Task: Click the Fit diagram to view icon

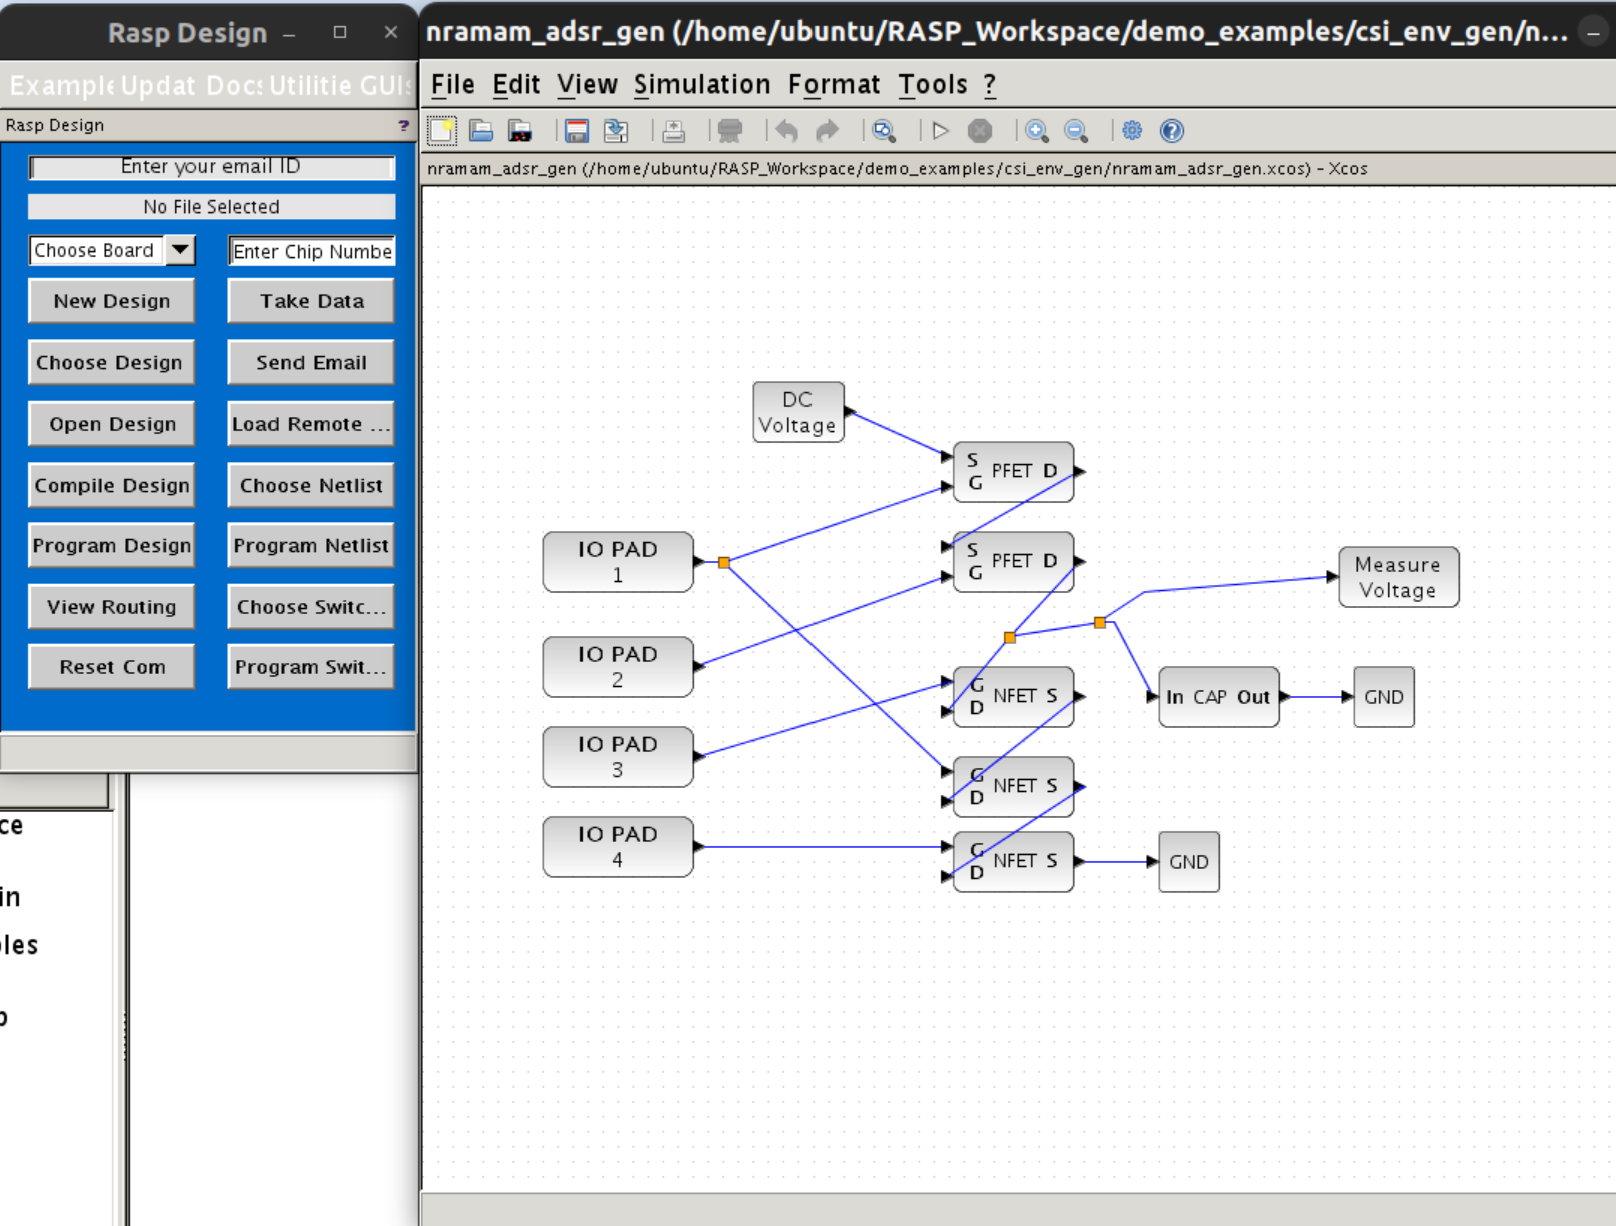Action: coord(884,131)
